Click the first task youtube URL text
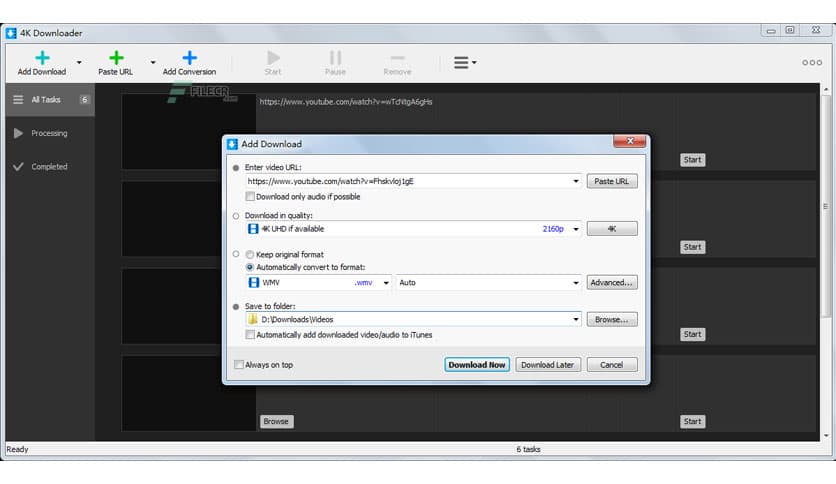836x484 pixels. [345, 102]
